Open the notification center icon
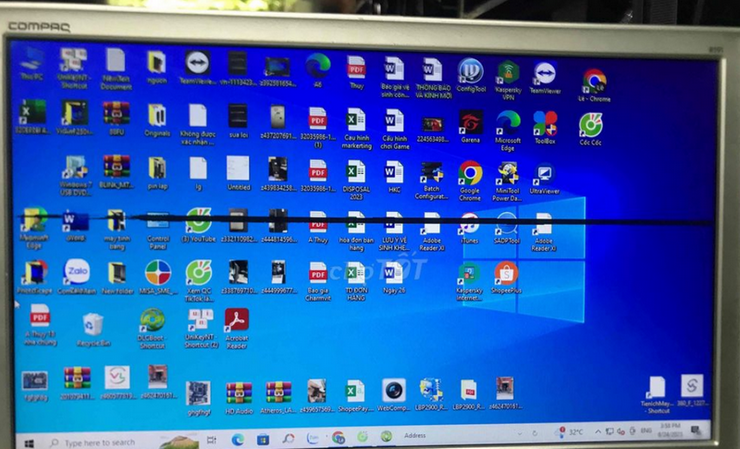Image resolution: width=740 pixels, height=449 pixels. click(x=695, y=429)
